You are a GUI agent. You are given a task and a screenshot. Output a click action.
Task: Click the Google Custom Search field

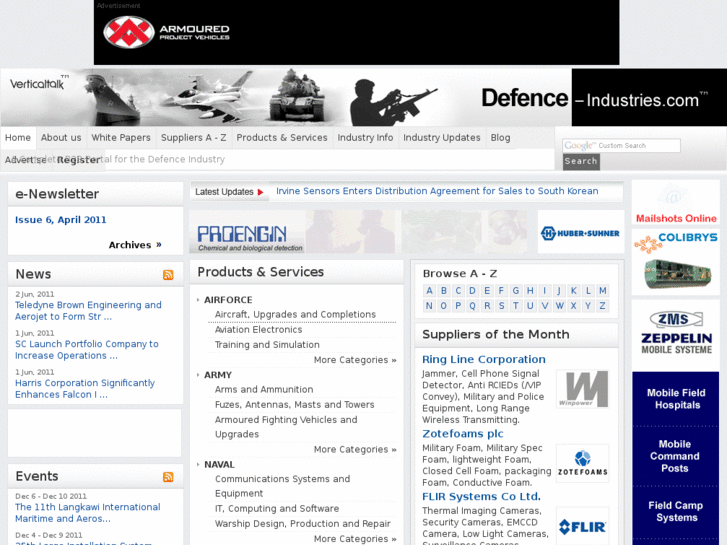621,146
